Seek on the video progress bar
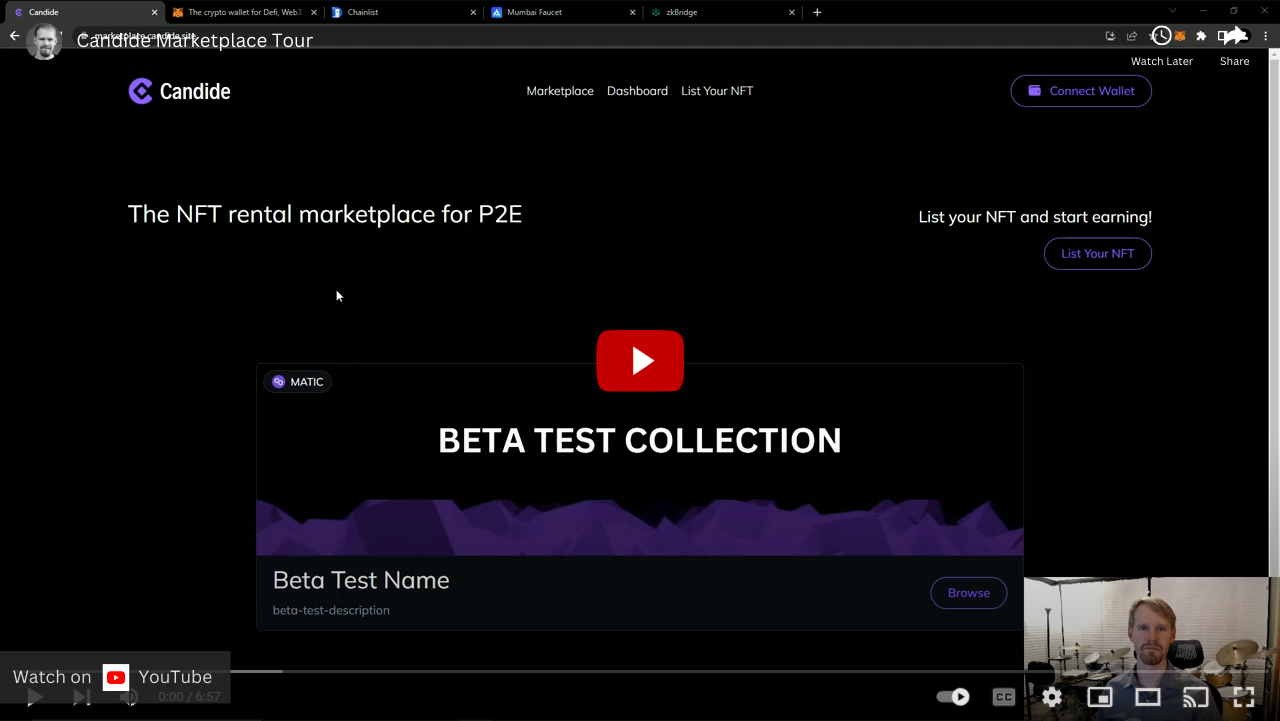1280x721 pixels. [640, 671]
